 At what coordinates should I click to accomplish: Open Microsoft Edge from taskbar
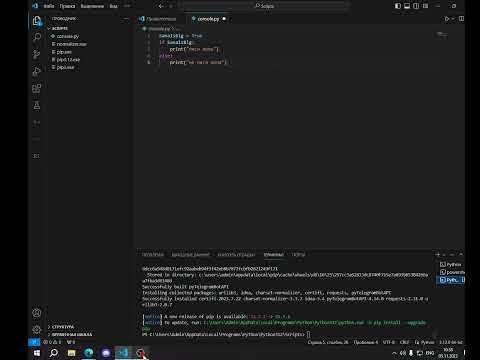(x=89, y=353)
